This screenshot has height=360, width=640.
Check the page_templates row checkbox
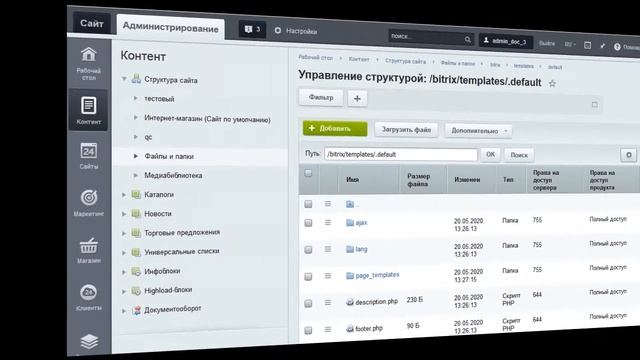point(308,276)
